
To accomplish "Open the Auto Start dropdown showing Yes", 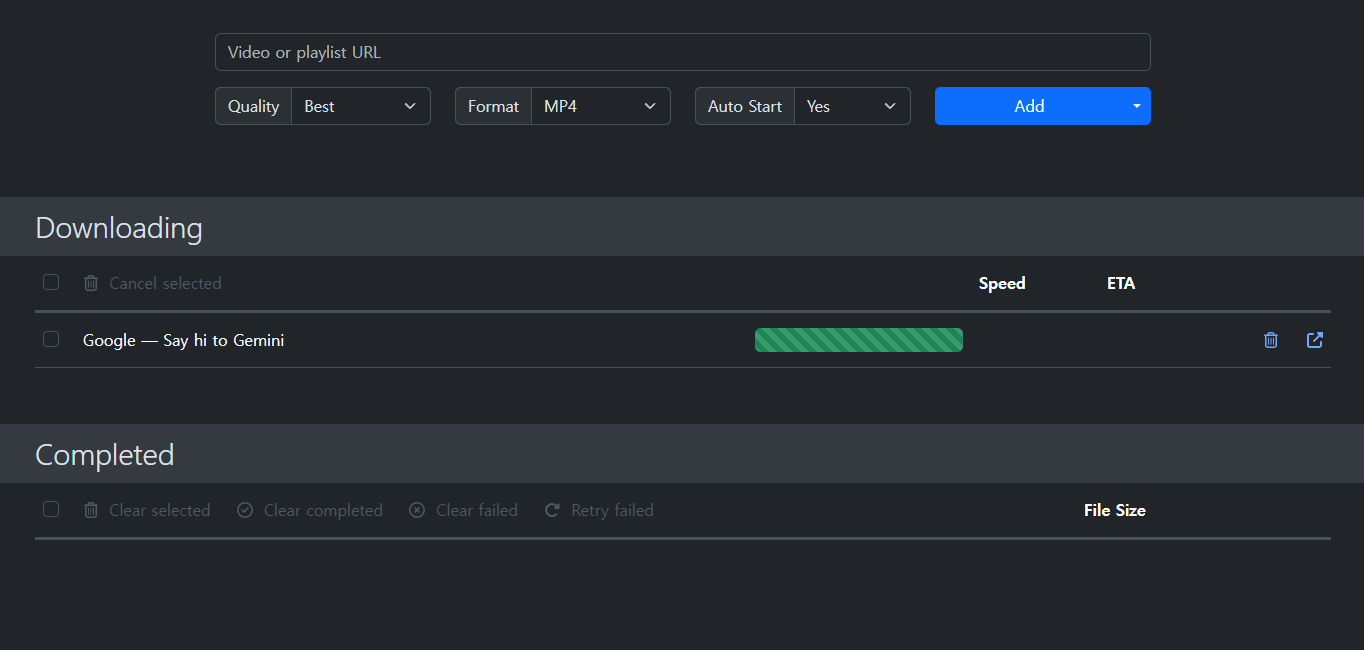I will click(x=852, y=106).
